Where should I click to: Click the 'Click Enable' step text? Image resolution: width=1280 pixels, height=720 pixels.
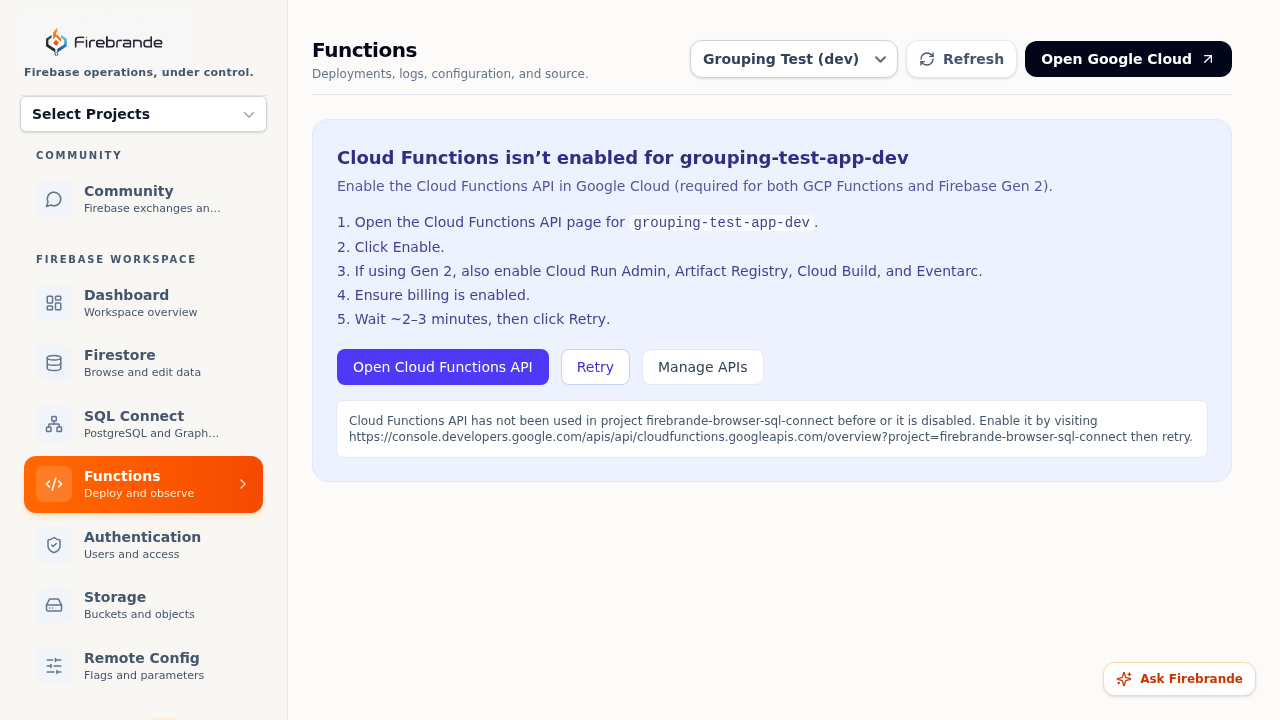tap(391, 247)
